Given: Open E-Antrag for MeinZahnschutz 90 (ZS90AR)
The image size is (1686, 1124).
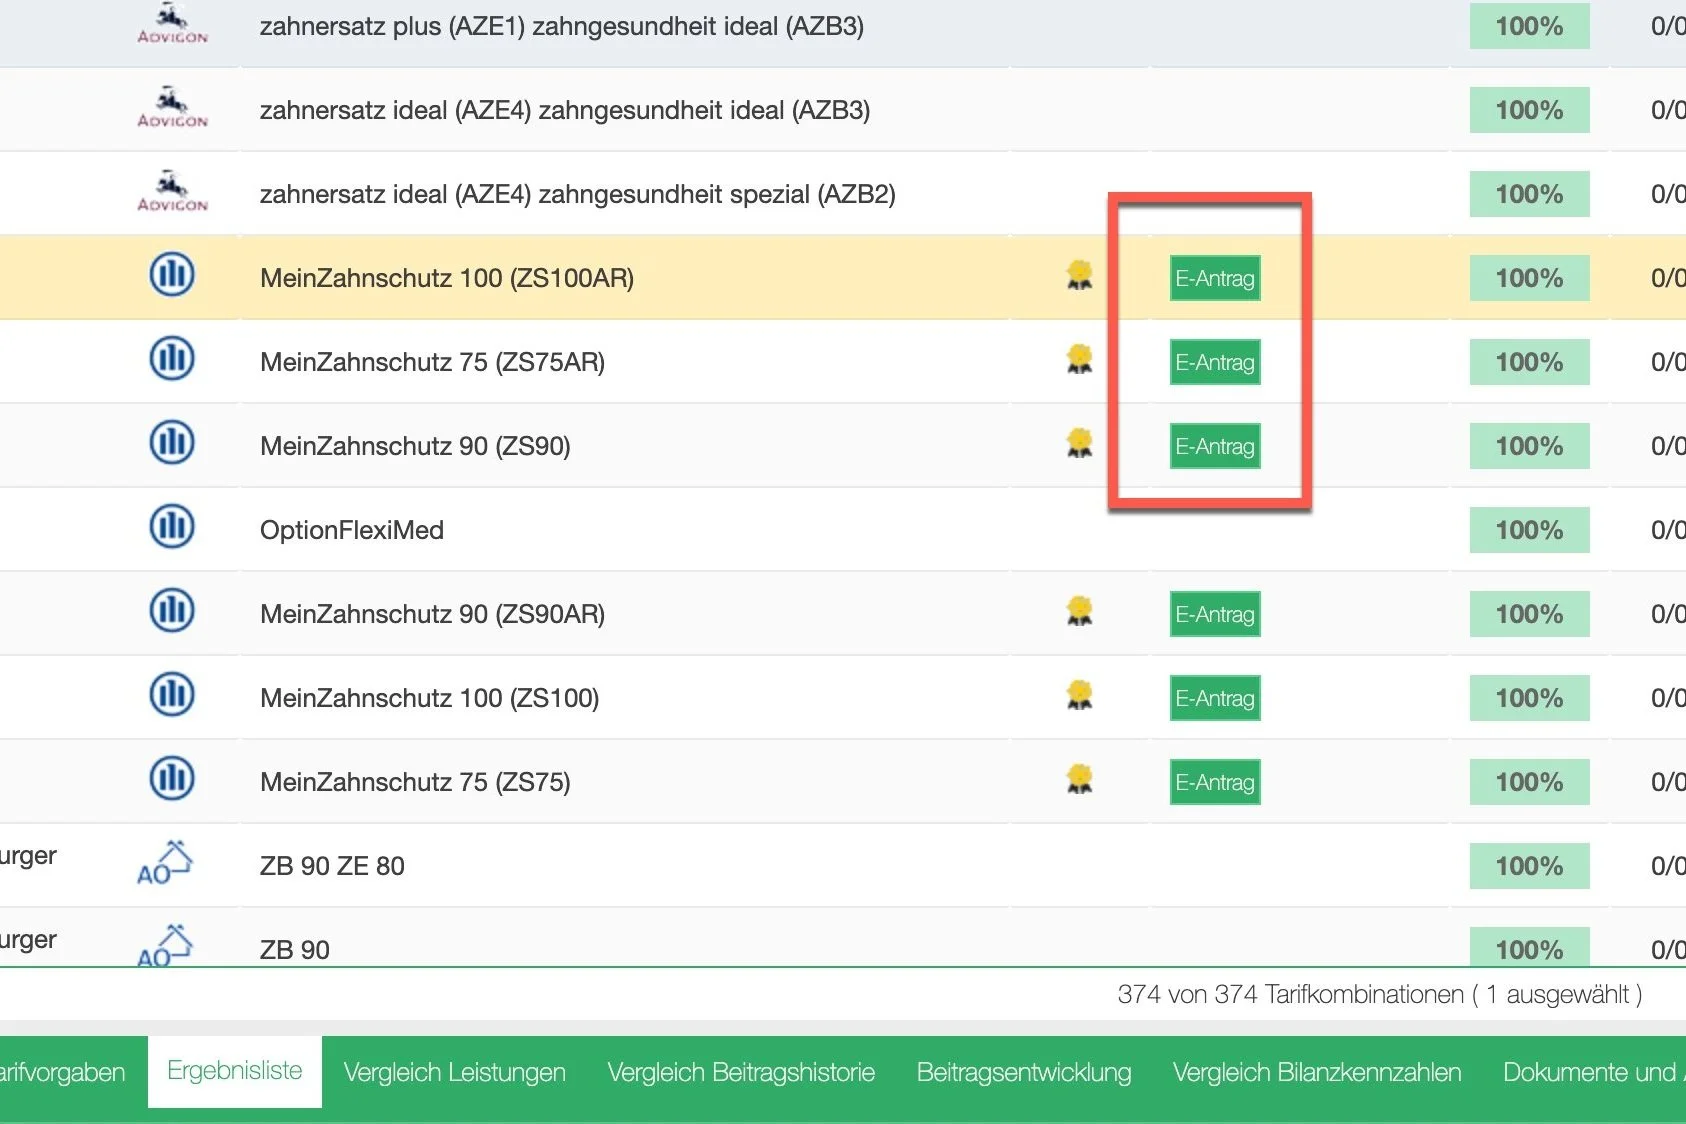Looking at the screenshot, I should 1215,614.
